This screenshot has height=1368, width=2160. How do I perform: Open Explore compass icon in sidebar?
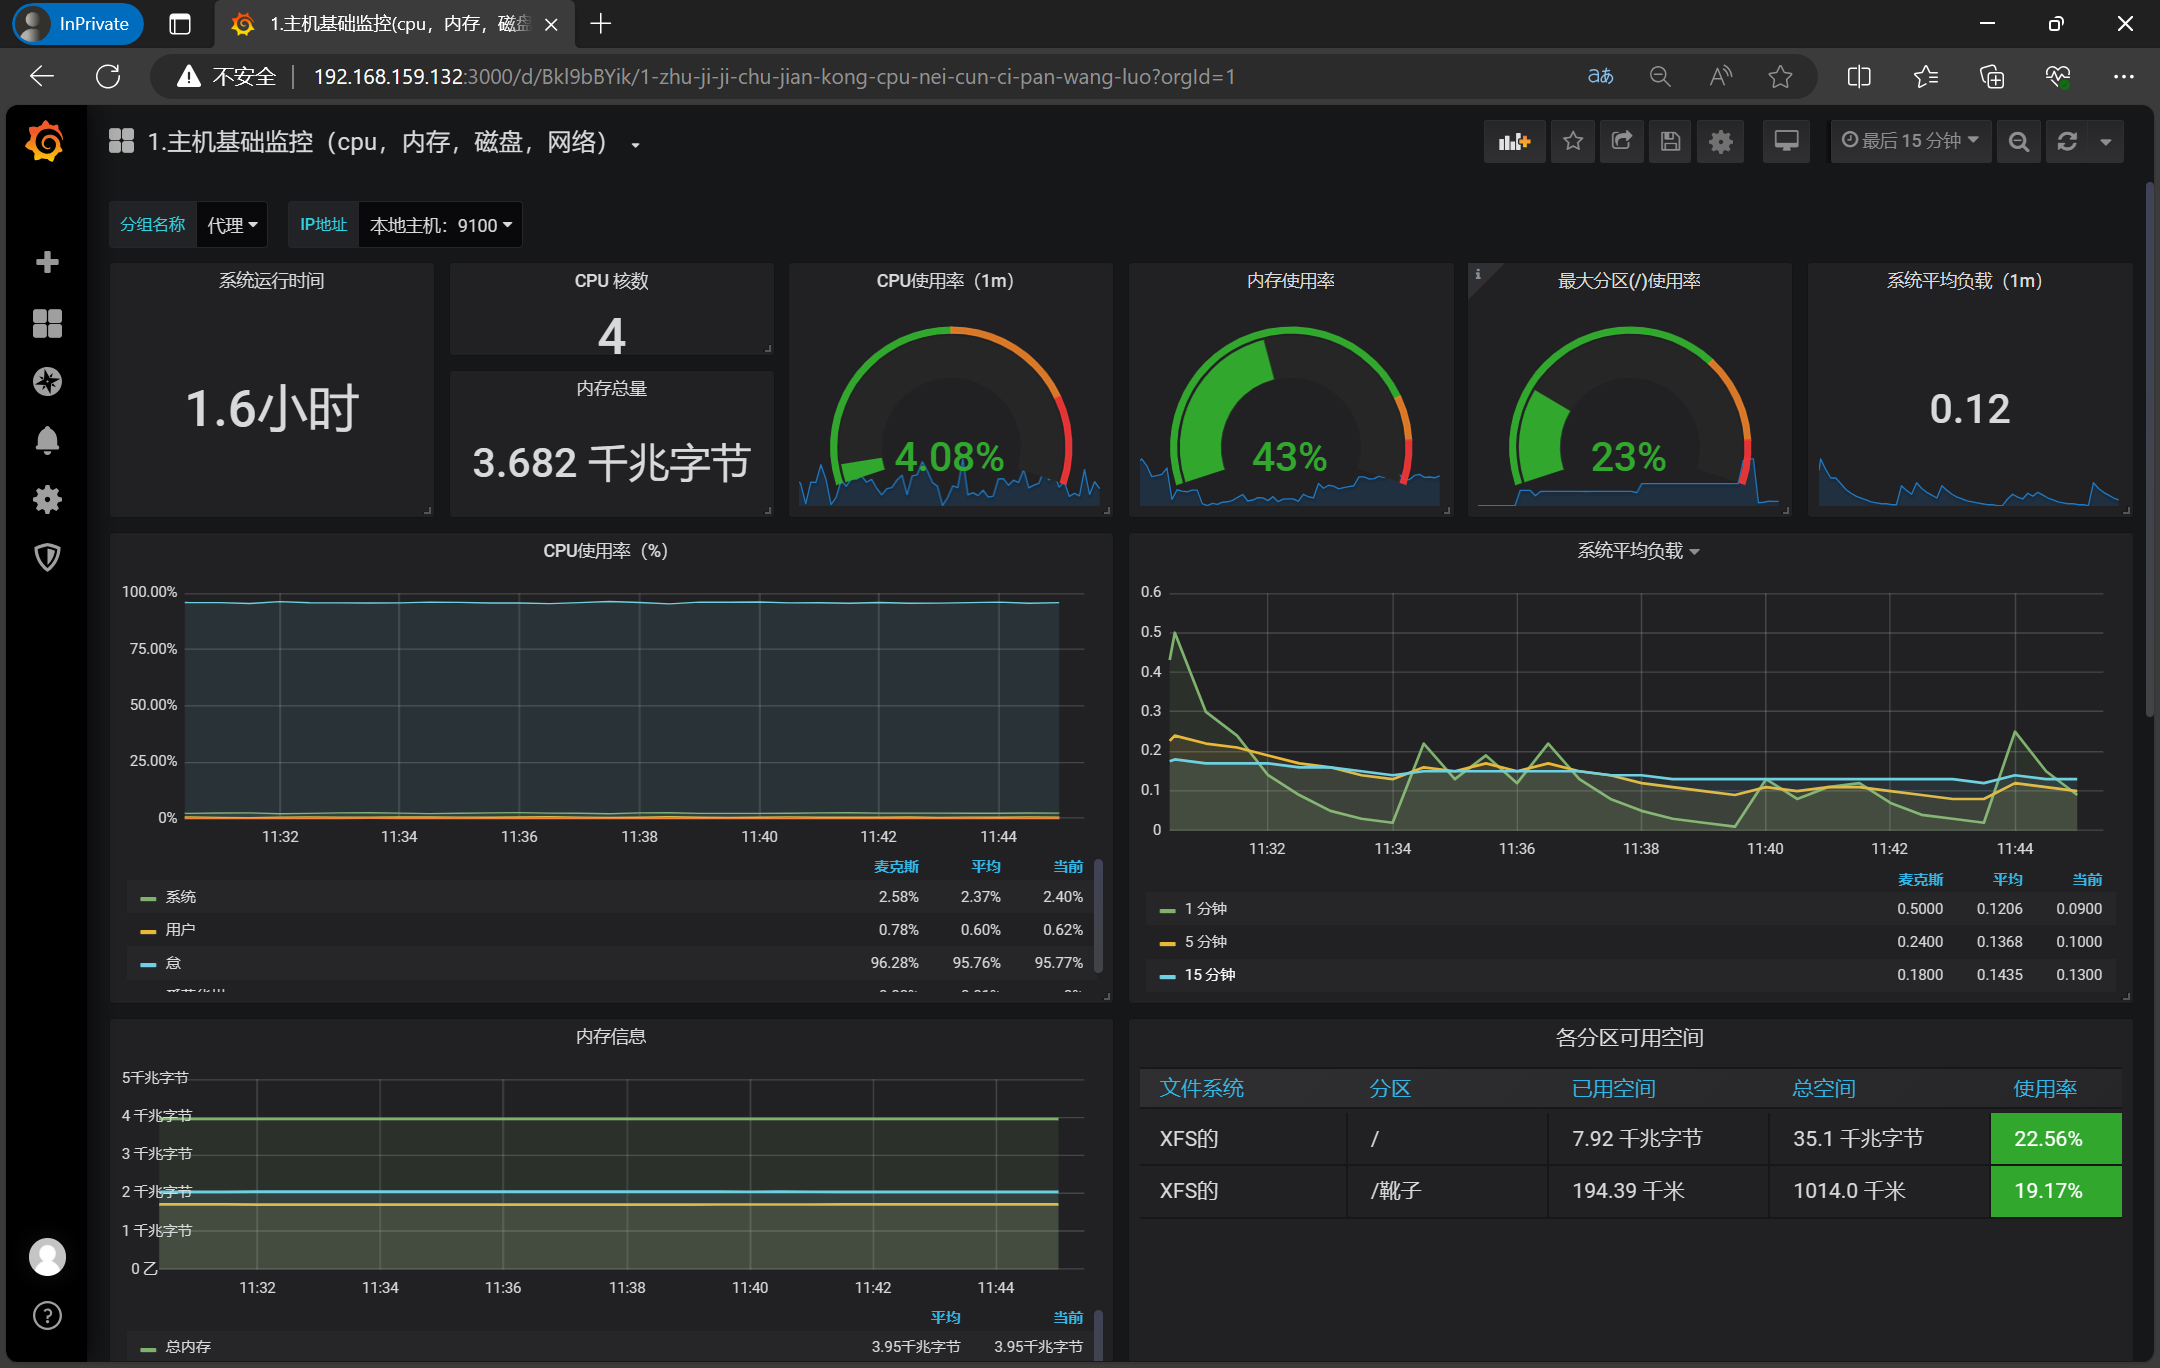tap(47, 382)
